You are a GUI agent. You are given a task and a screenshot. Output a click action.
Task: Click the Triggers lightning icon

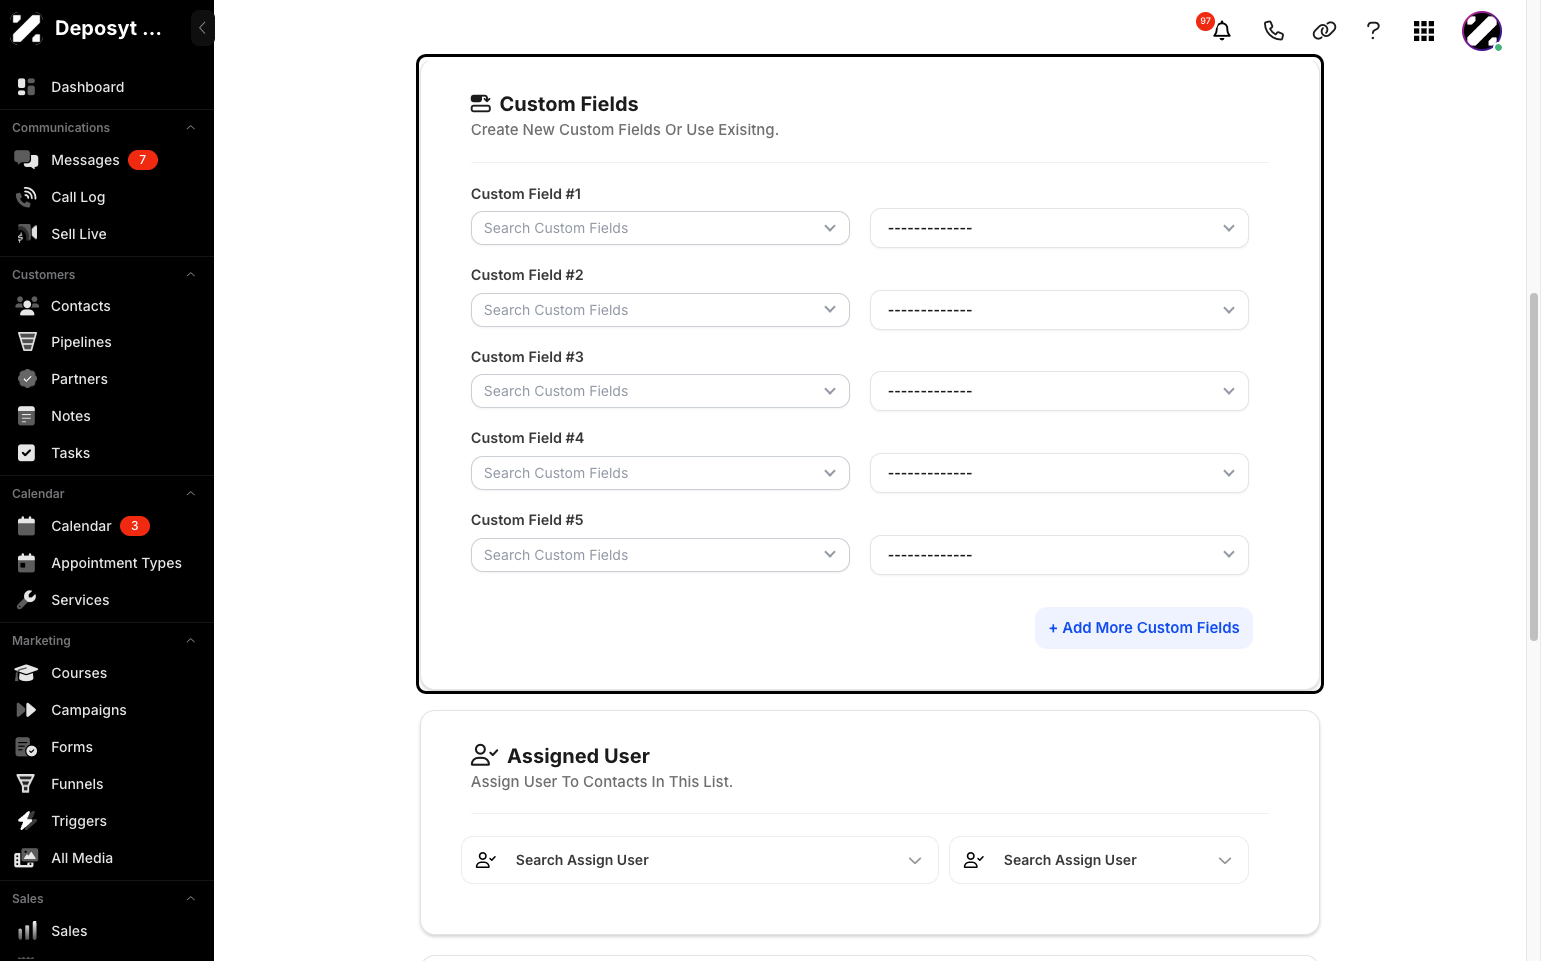point(27,821)
